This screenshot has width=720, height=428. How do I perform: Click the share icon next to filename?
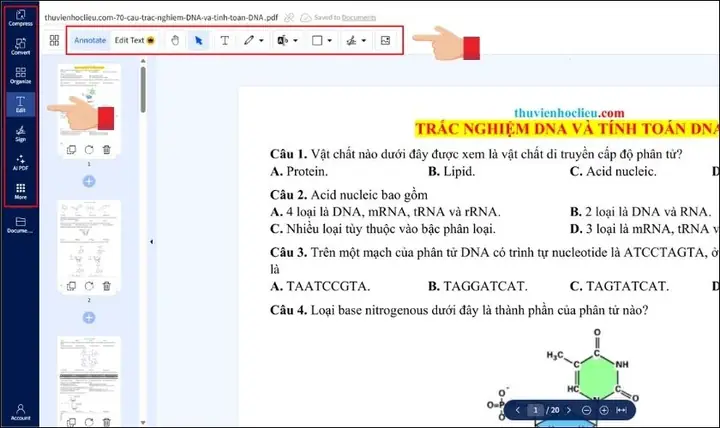[289, 17]
